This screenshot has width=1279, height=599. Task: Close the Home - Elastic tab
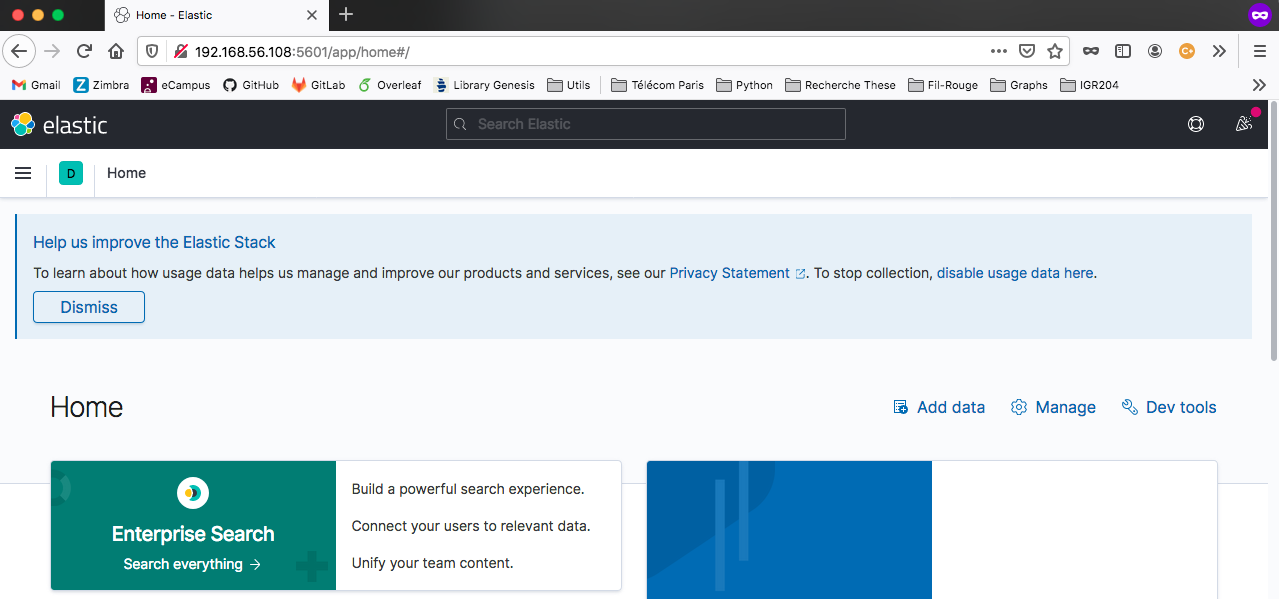coord(312,15)
